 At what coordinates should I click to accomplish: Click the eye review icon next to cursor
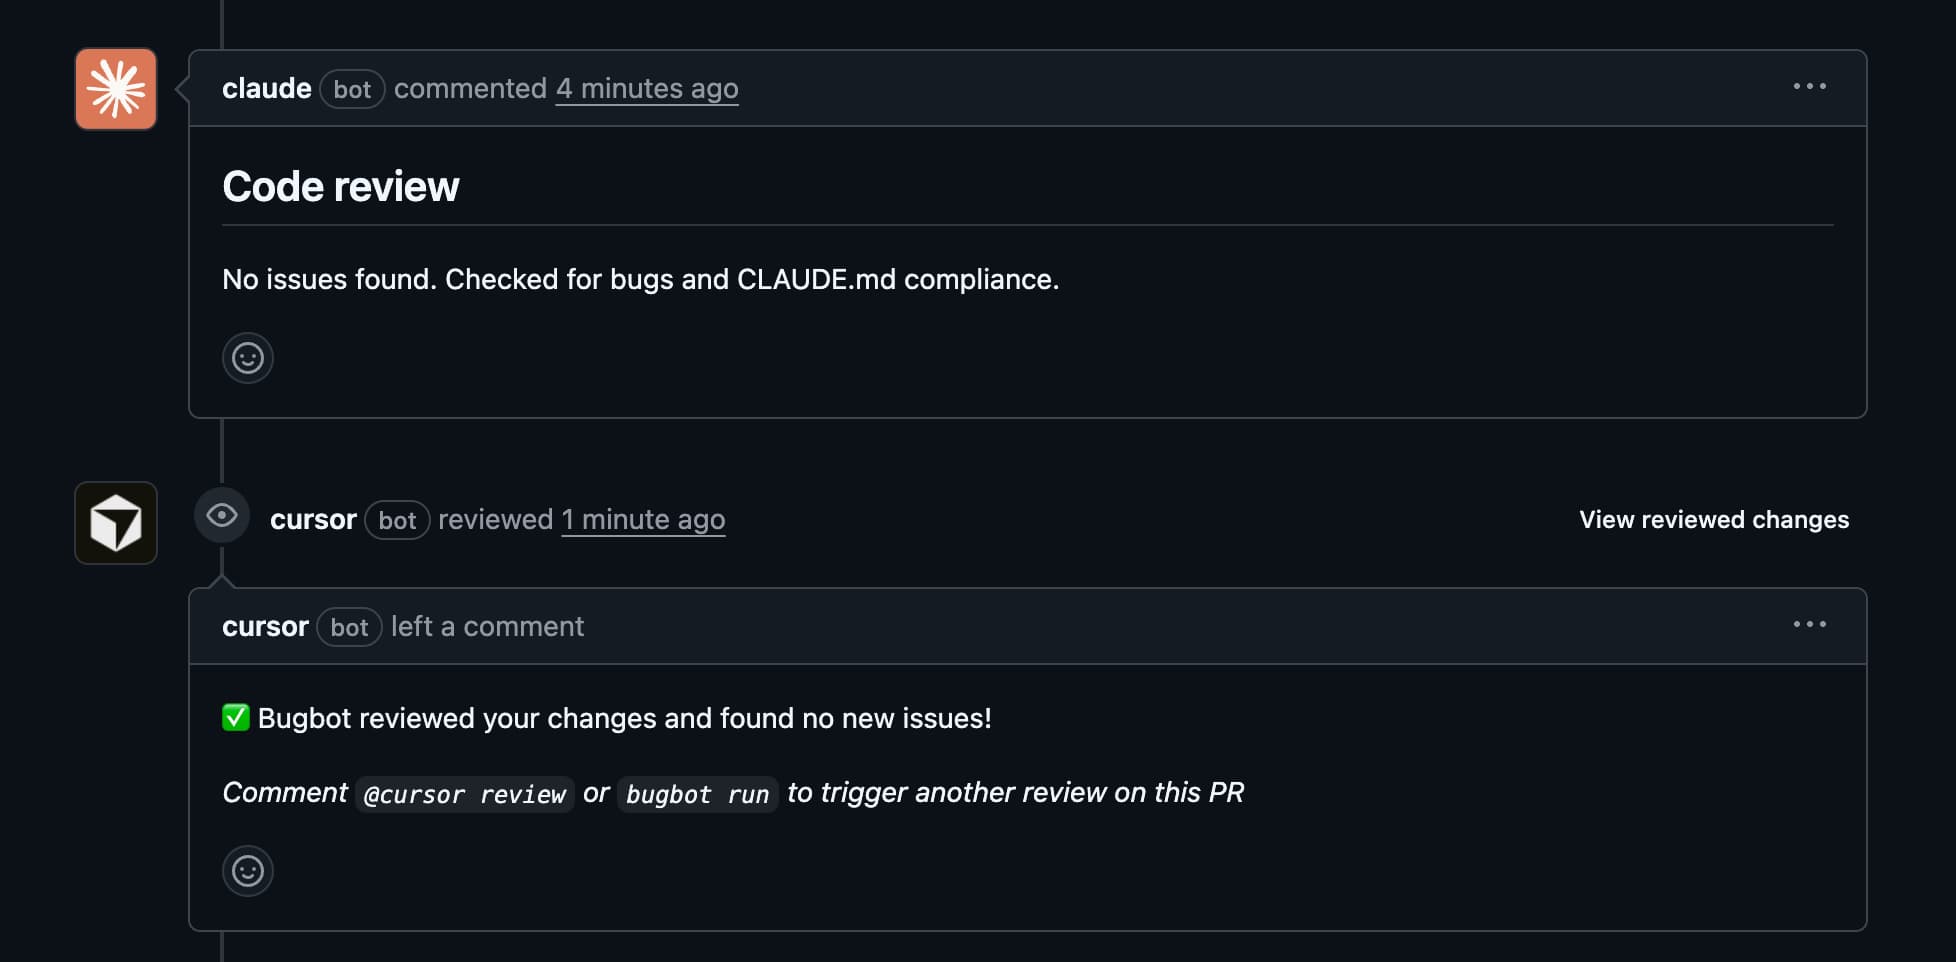[221, 515]
